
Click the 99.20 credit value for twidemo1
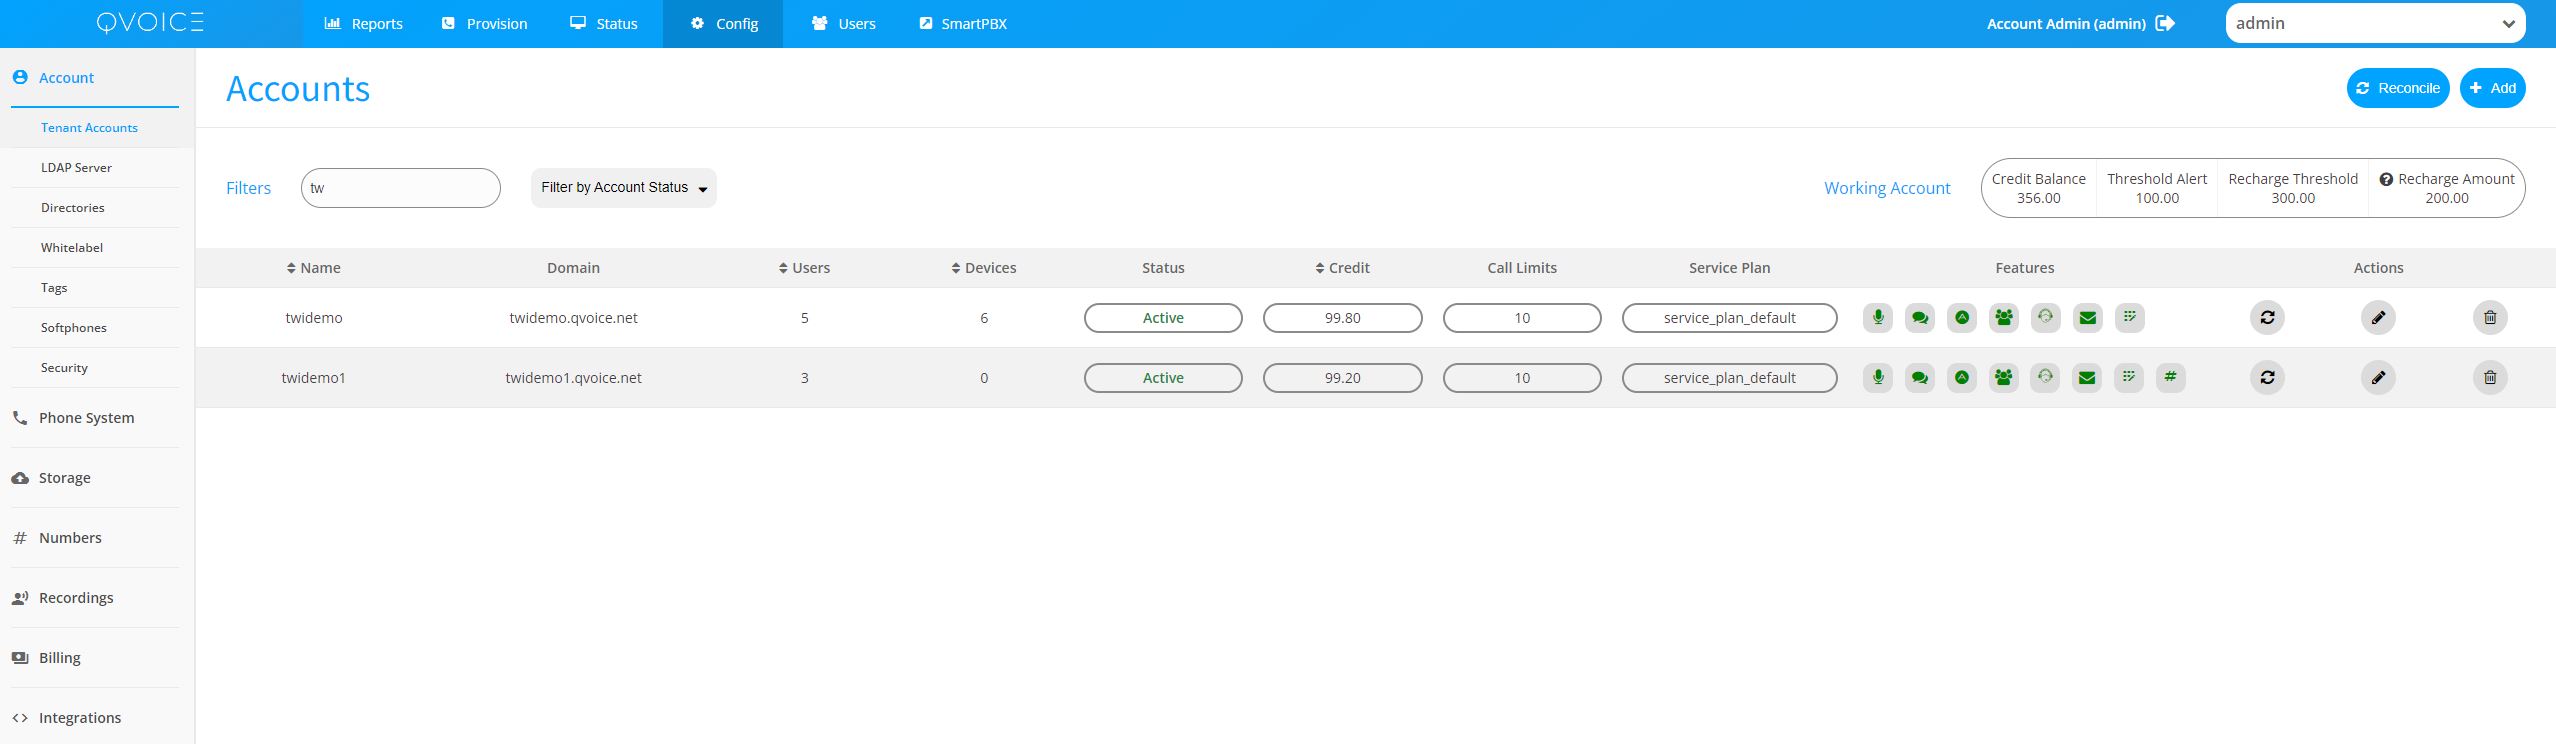pyautogui.click(x=1342, y=378)
